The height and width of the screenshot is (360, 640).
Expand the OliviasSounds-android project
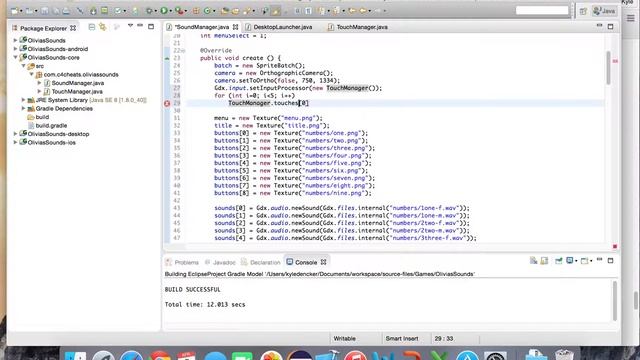tap(16, 49)
